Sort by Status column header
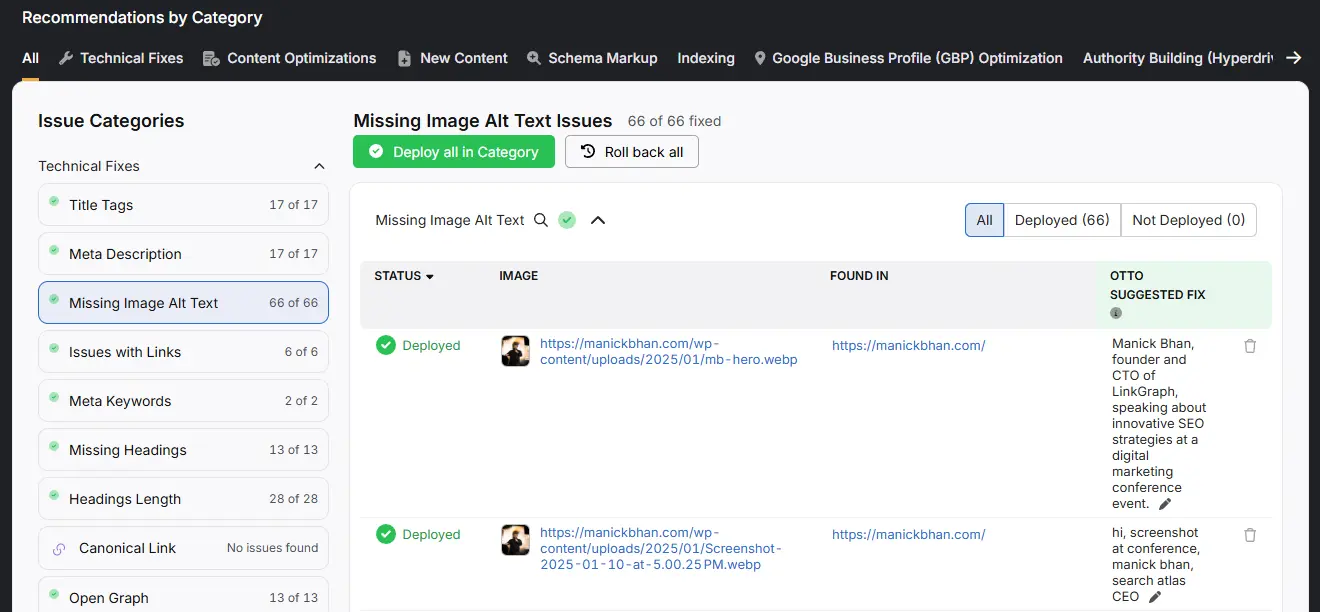 pos(404,276)
